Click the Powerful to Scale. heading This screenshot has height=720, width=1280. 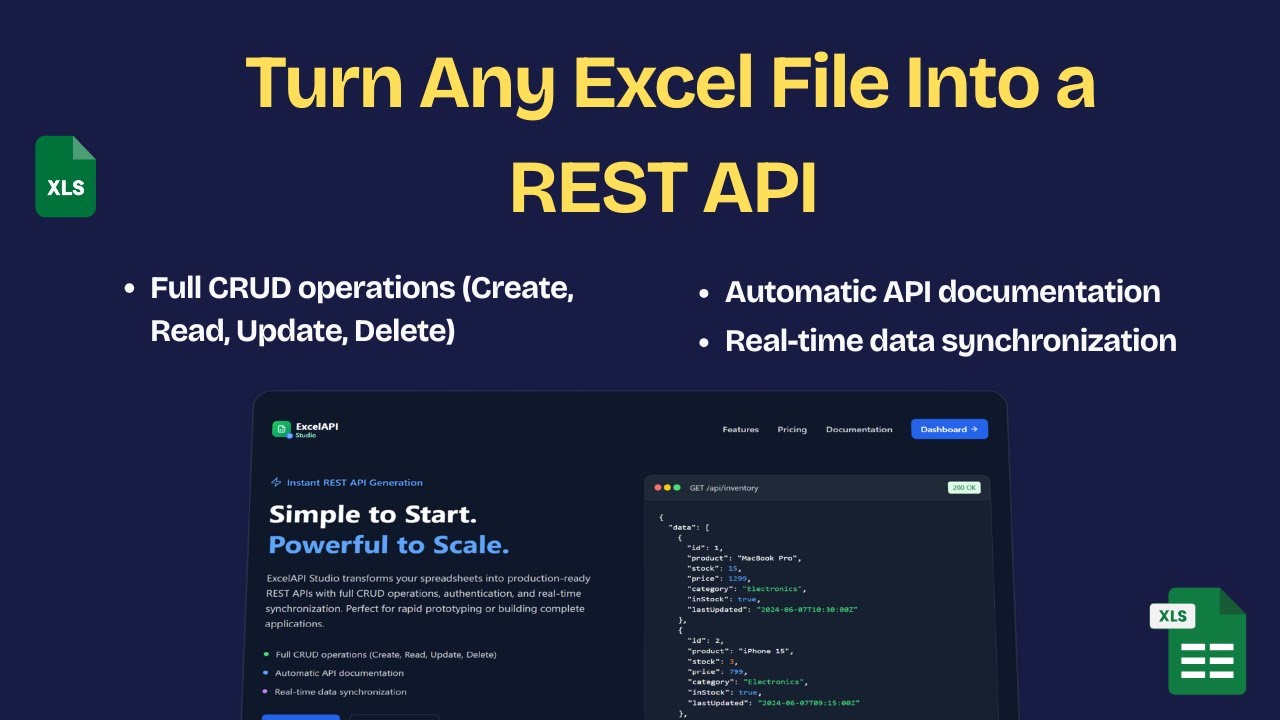click(389, 545)
